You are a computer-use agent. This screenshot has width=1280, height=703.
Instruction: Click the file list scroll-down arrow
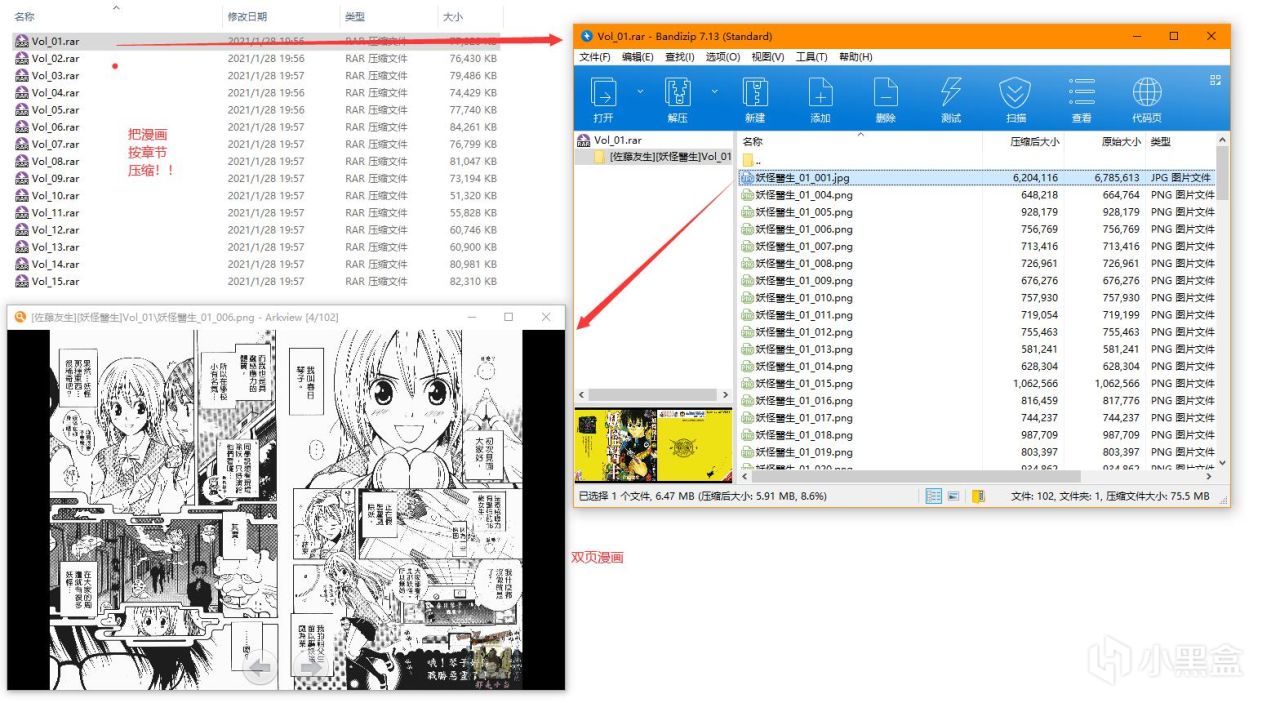click(1222, 463)
